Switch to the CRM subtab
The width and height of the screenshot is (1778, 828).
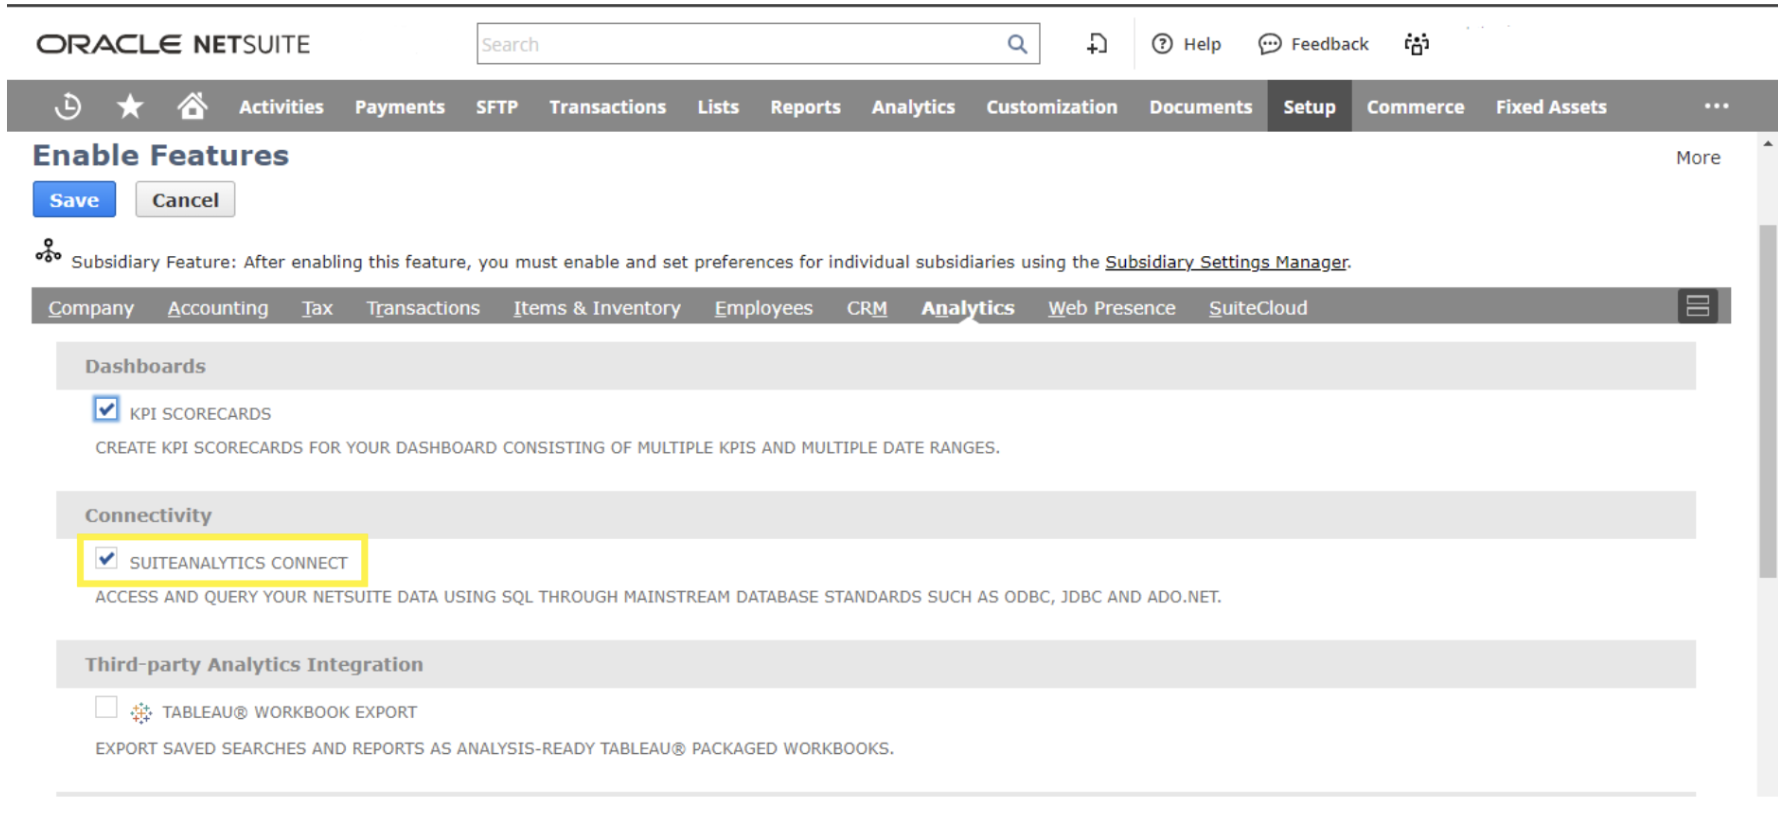pyautogui.click(x=867, y=308)
